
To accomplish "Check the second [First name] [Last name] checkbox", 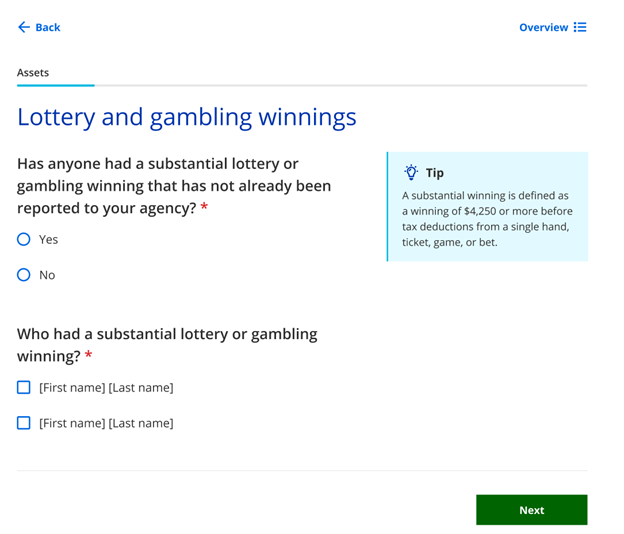I will (24, 423).
